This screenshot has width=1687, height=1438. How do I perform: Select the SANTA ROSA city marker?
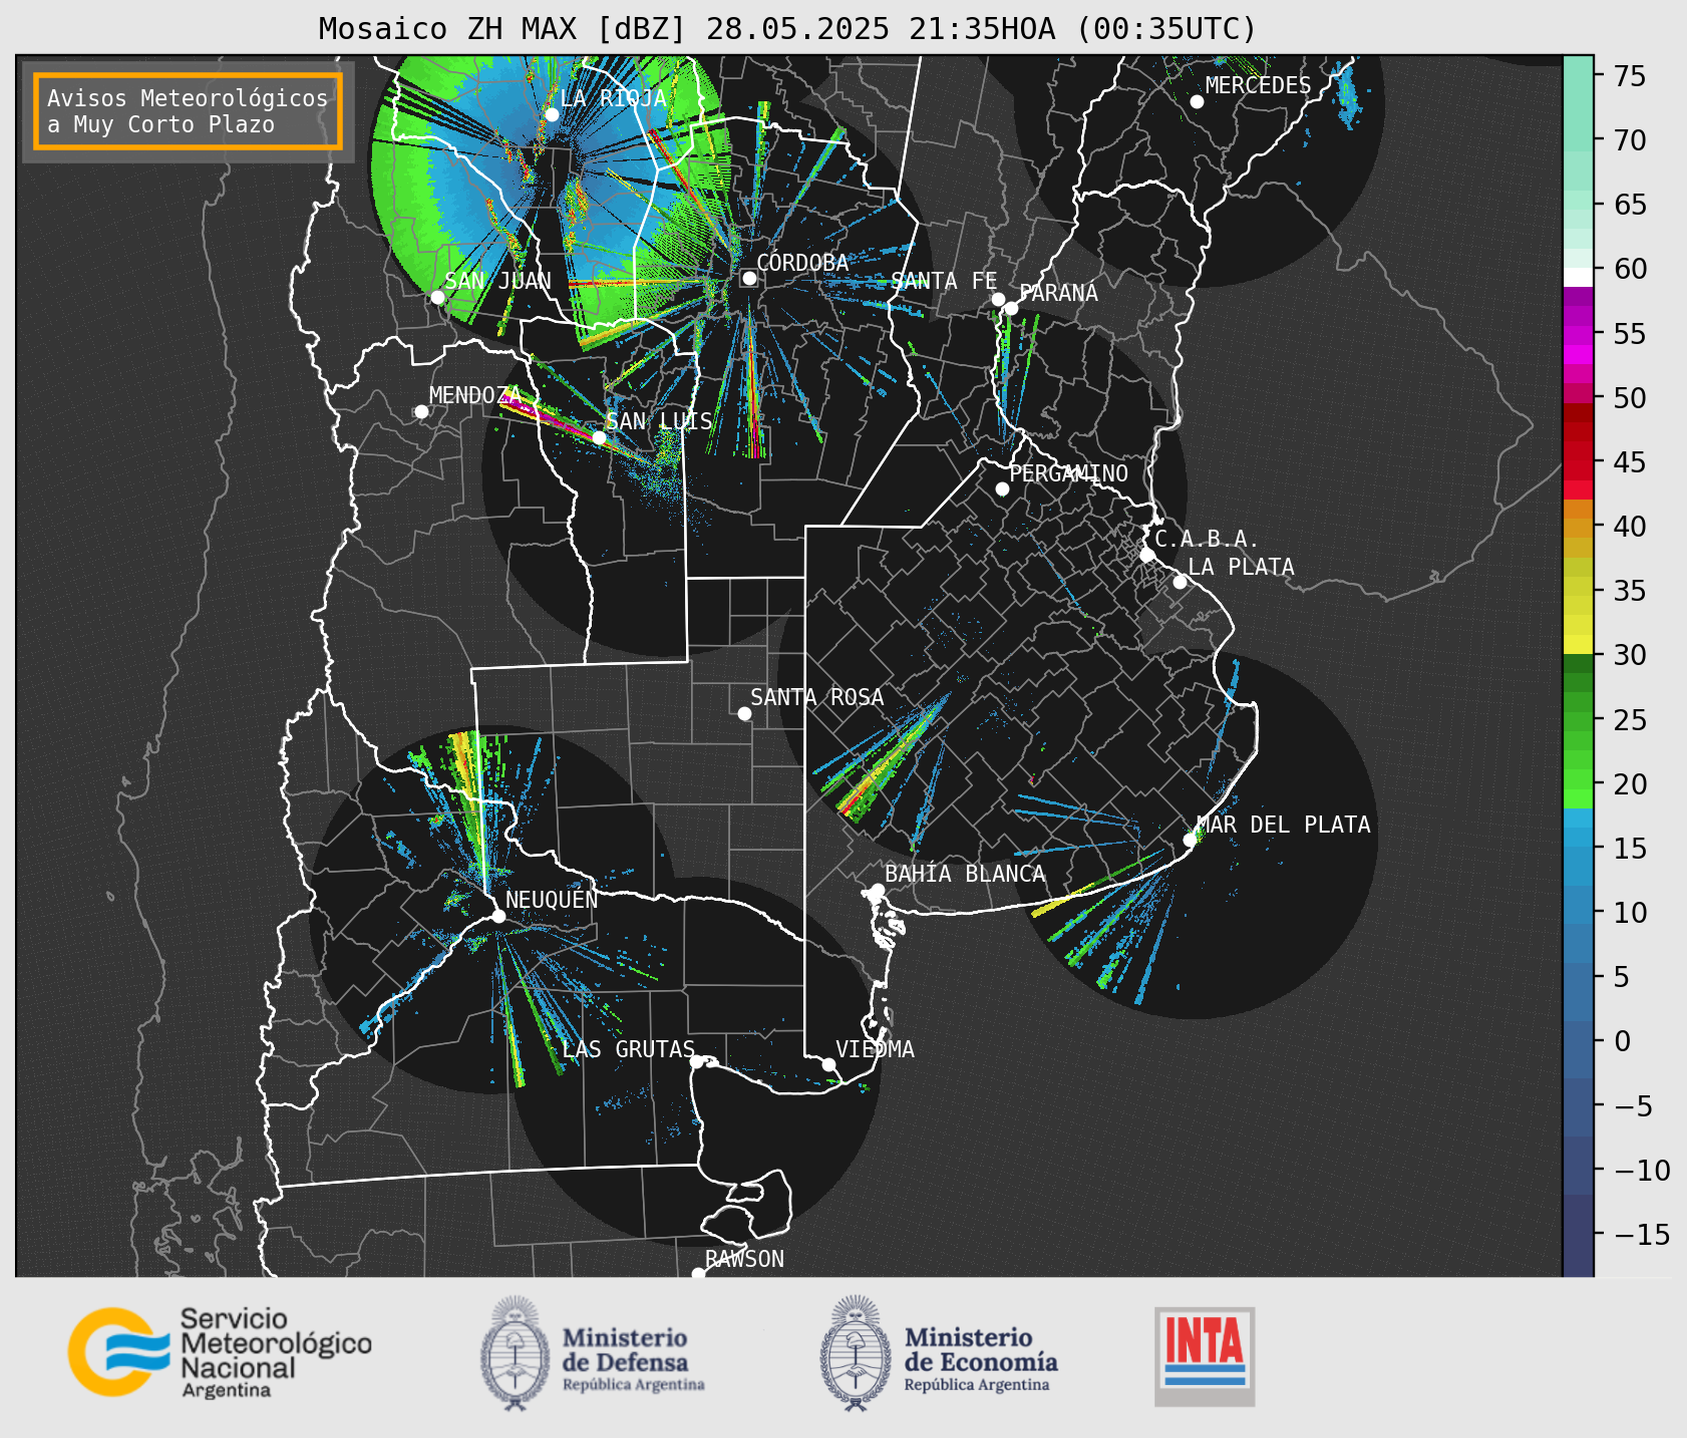pyautogui.click(x=744, y=713)
